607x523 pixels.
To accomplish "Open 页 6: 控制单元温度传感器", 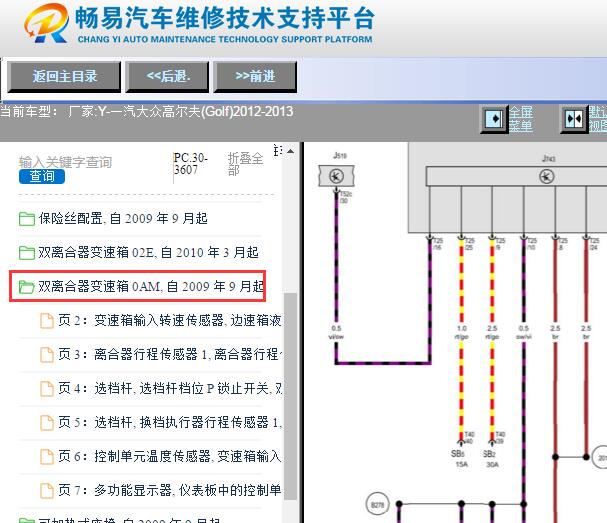I will [x=169, y=456].
